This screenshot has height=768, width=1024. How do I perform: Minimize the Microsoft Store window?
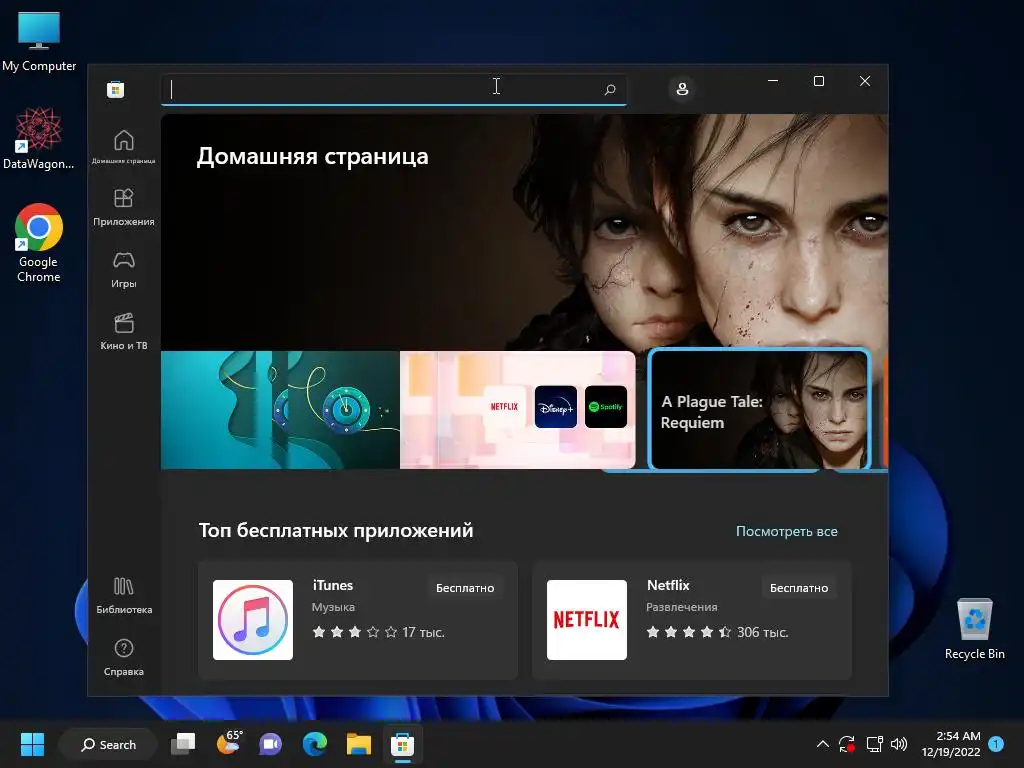(773, 81)
